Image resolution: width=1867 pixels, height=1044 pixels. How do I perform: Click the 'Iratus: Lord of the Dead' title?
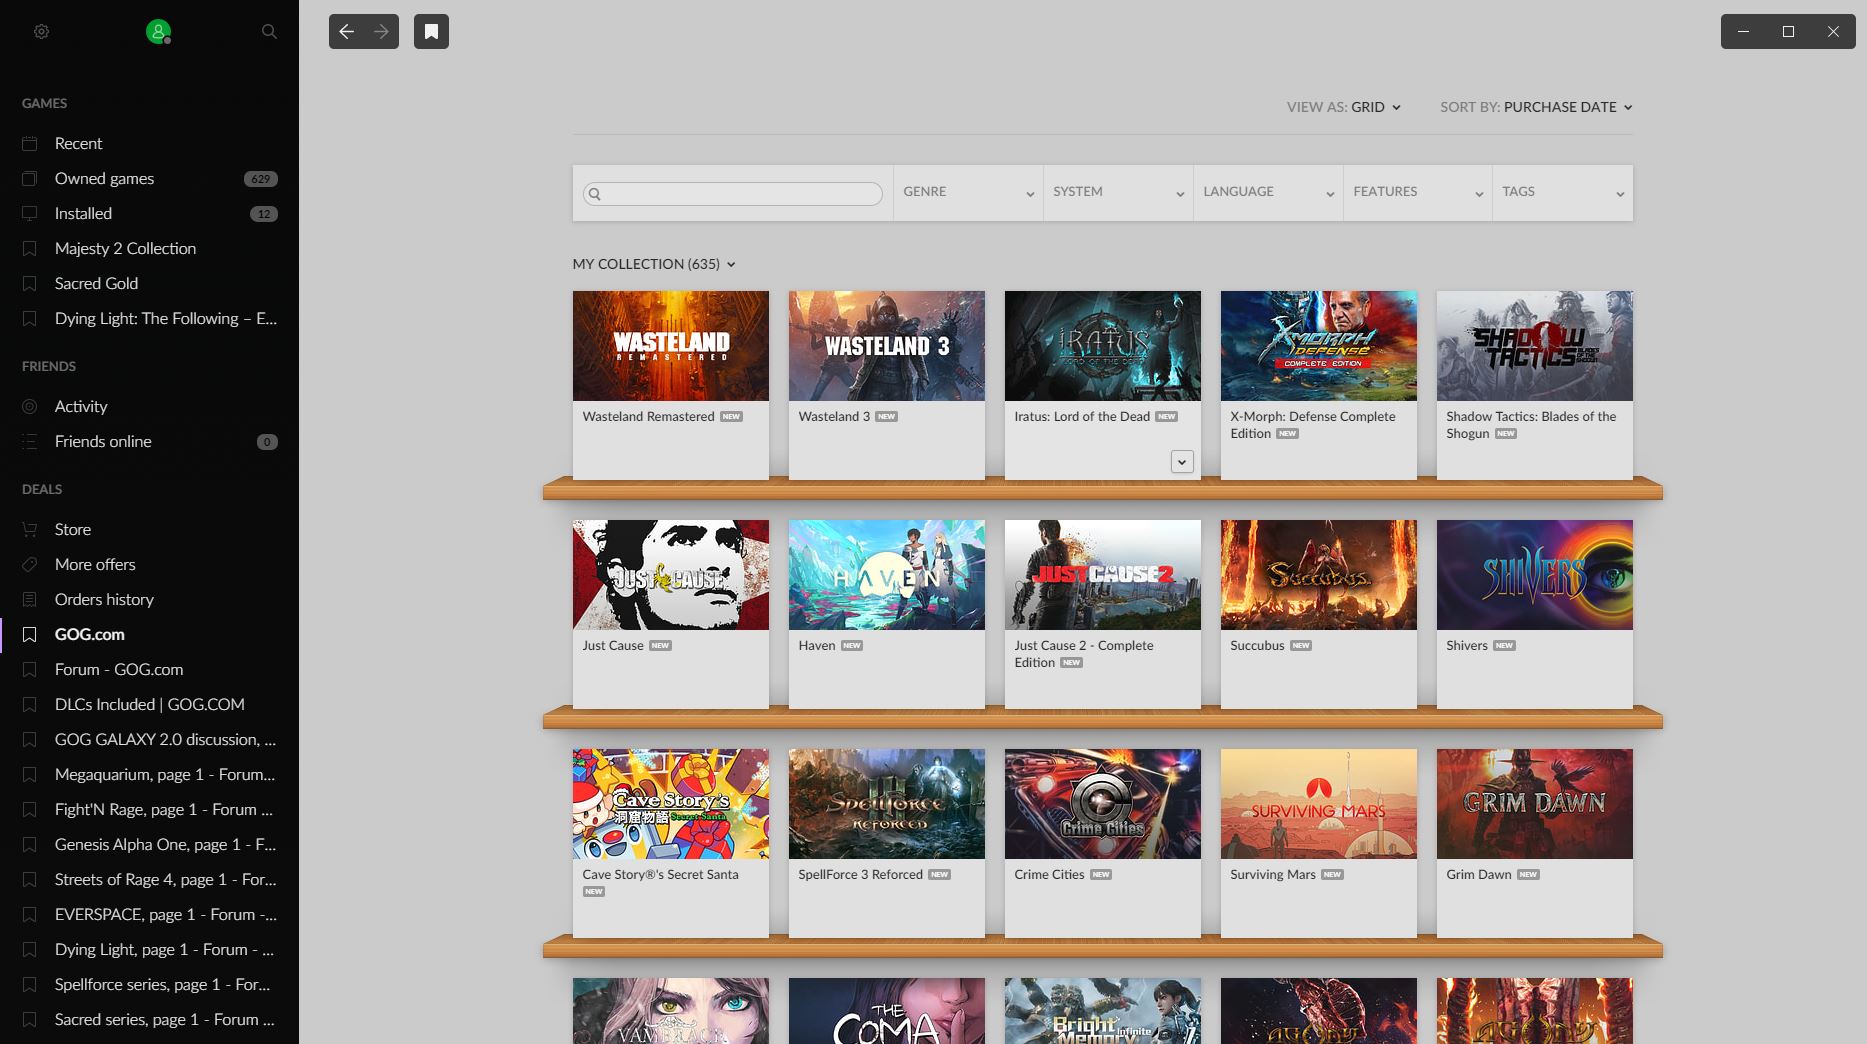1082,416
